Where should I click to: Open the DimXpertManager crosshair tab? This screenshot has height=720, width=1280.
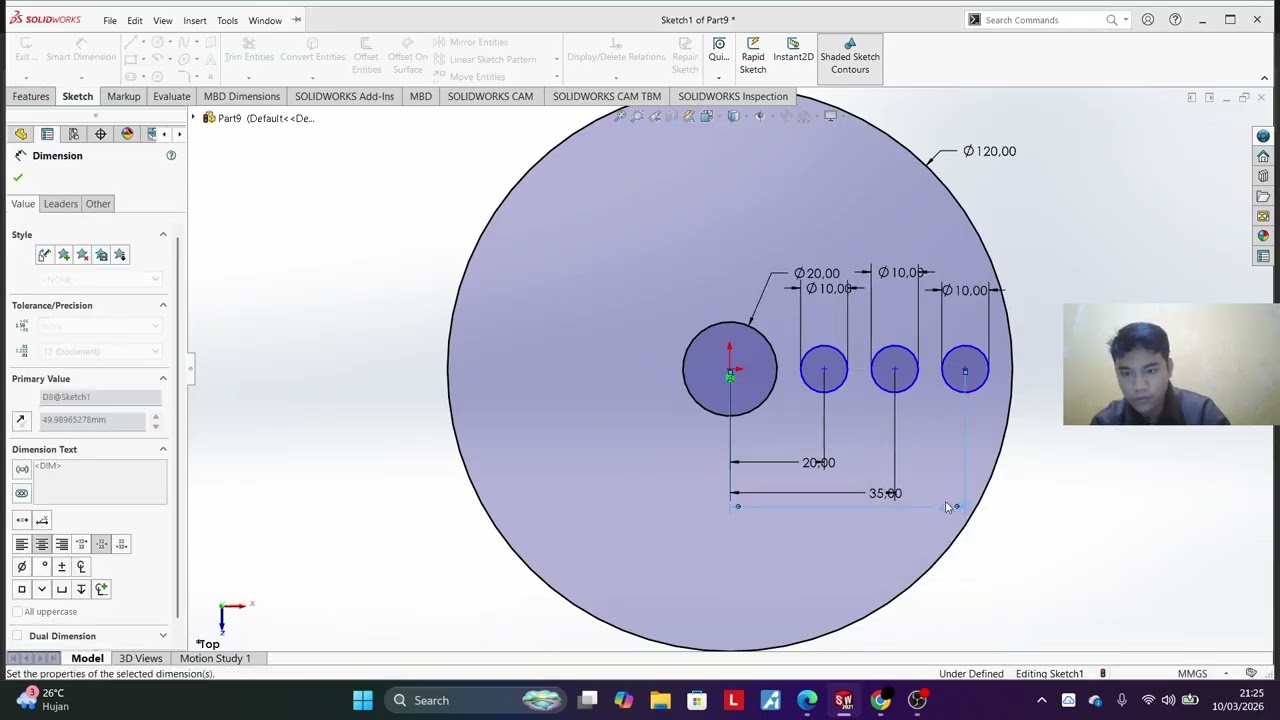100,134
